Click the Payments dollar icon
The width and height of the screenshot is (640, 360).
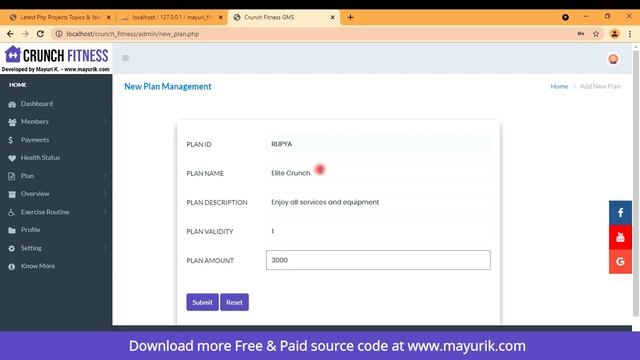(x=11, y=140)
